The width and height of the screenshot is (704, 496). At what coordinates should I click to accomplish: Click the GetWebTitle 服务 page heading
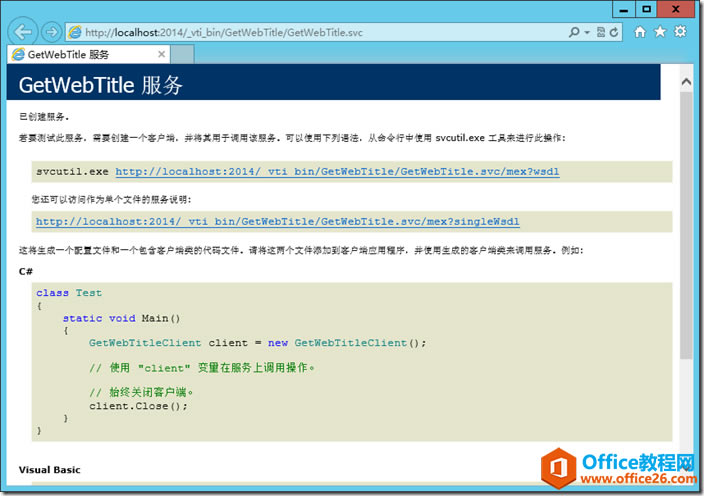[x=101, y=85]
